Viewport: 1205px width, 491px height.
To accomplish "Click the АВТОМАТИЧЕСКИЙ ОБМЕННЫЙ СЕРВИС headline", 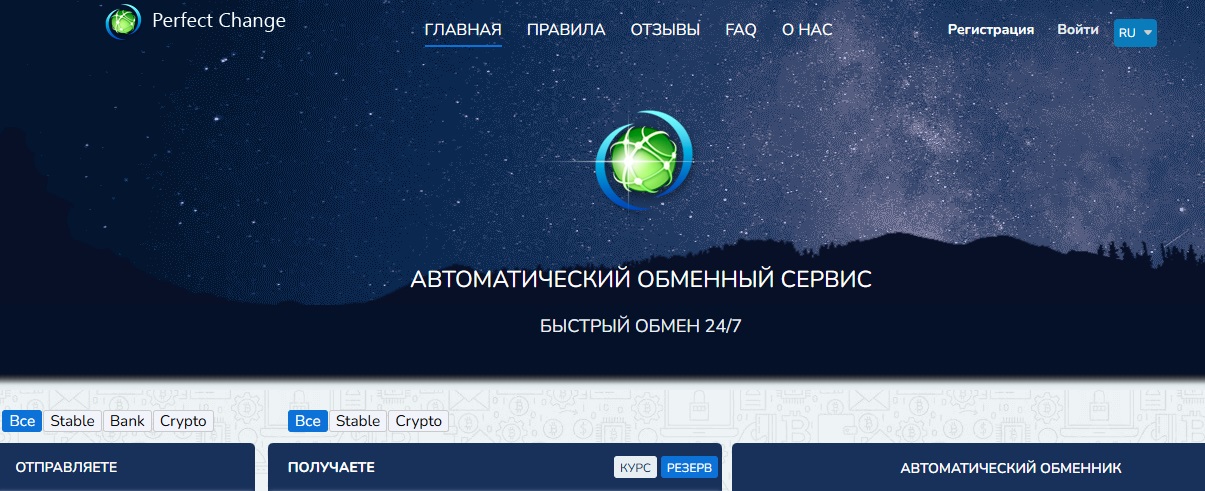I will click(641, 279).
